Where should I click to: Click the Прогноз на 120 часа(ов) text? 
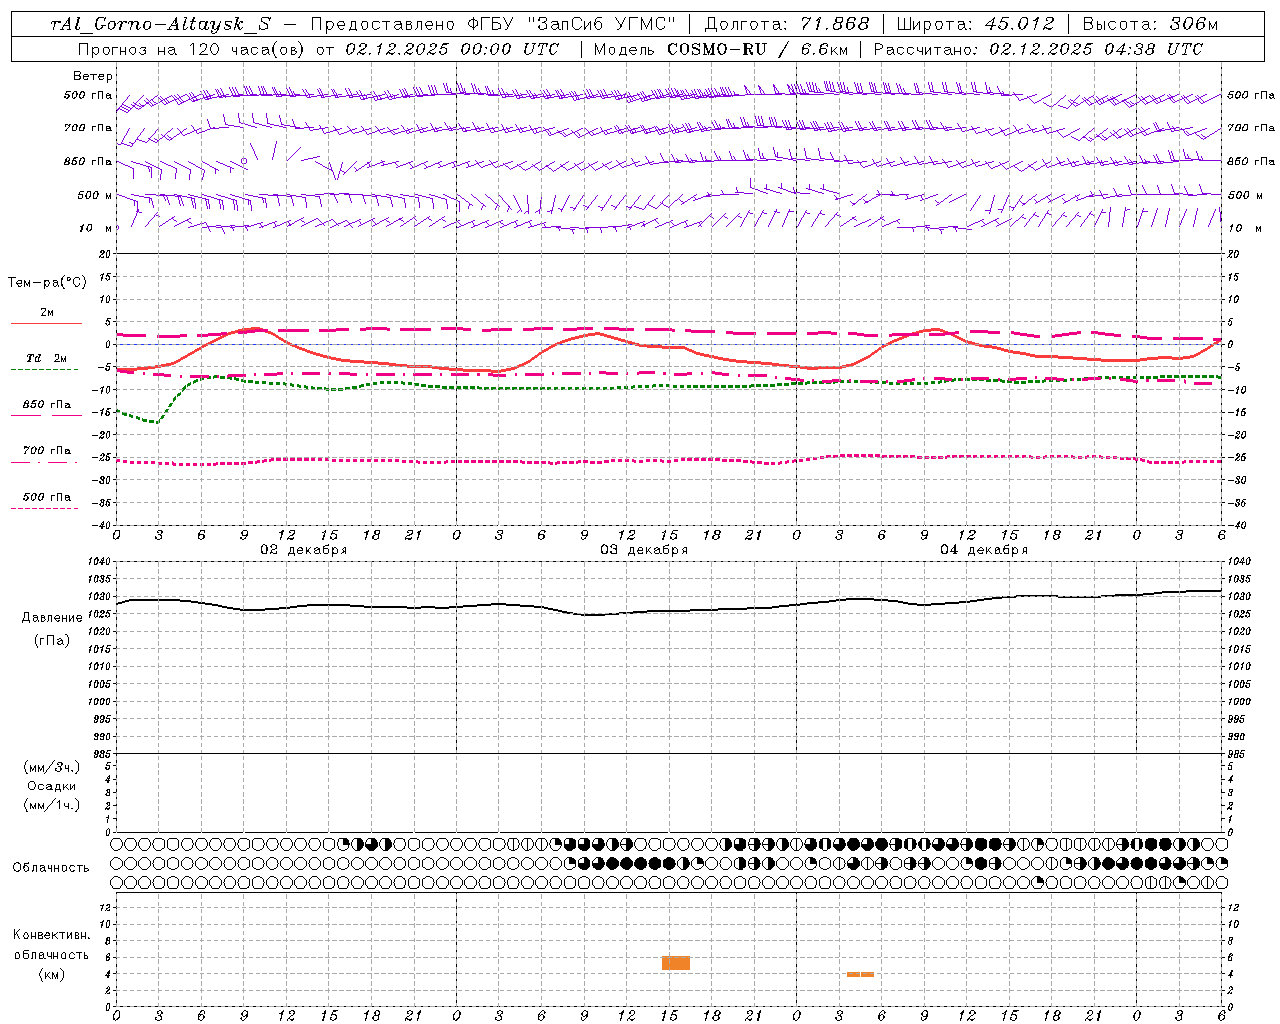(x=192, y=49)
